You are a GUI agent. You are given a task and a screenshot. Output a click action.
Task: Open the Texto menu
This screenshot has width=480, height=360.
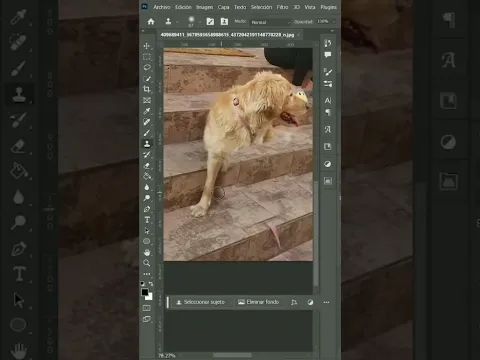(240, 7)
